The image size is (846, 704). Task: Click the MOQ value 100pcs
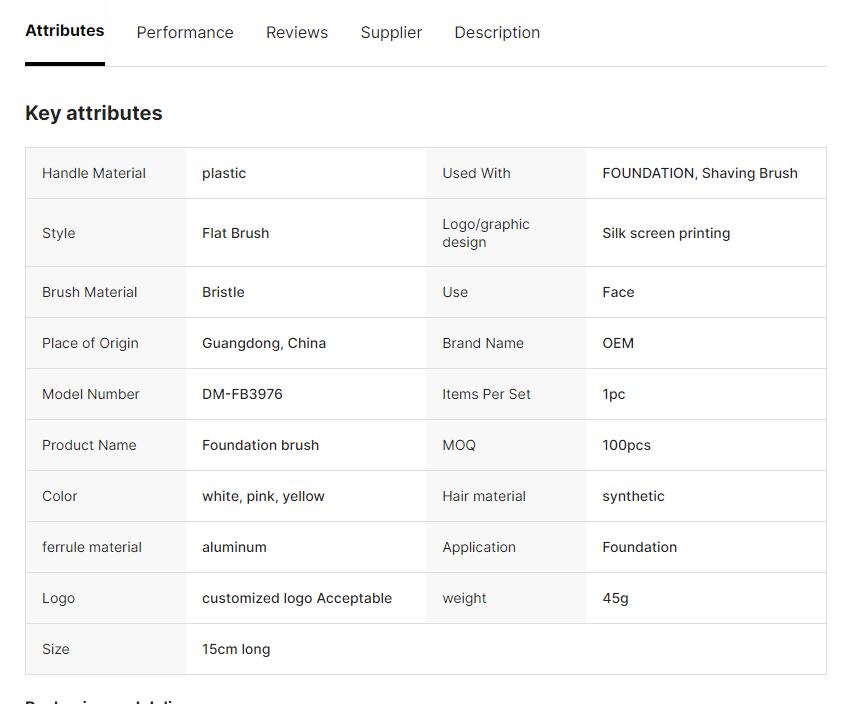(x=626, y=445)
